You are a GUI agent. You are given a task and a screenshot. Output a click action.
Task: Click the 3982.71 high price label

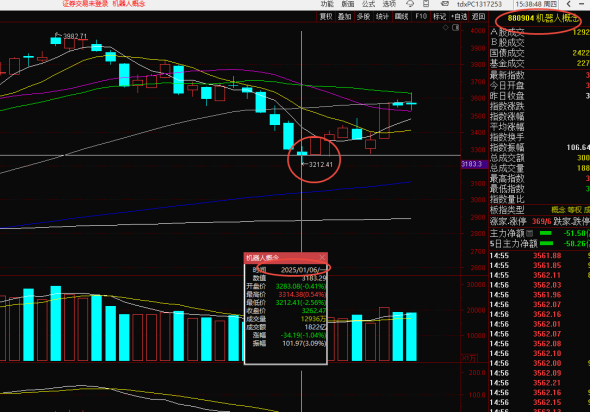coord(75,36)
